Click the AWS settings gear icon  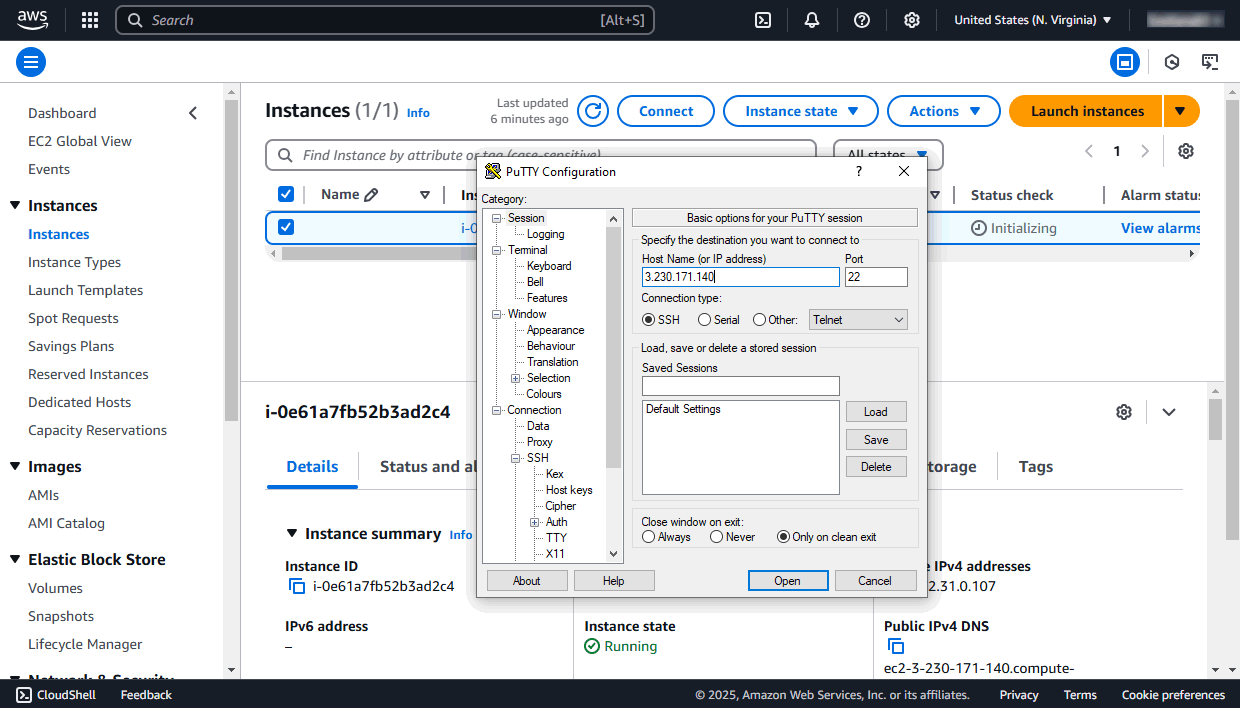coord(912,20)
